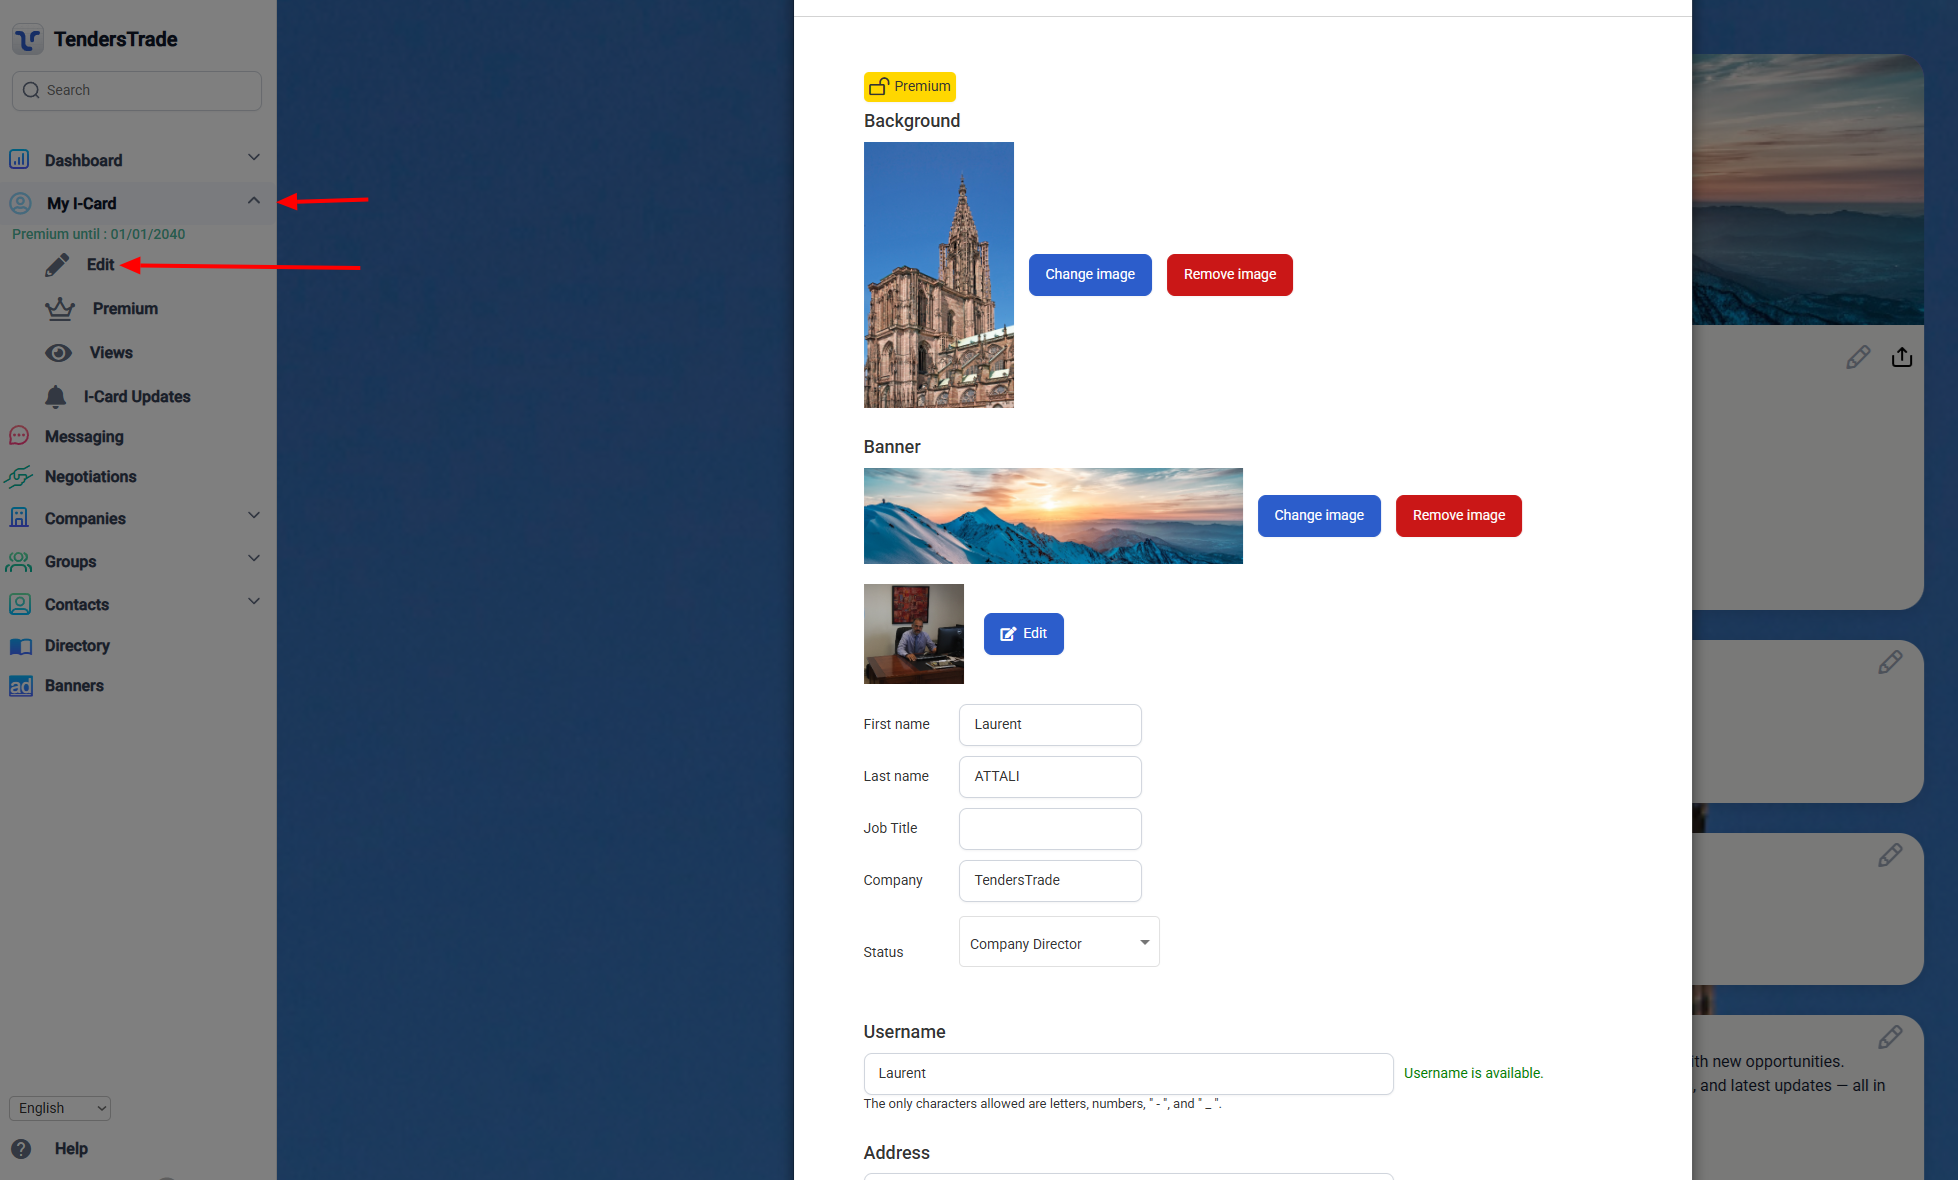Go to the Banners menu item
The width and height of the screenshot is (1958, 1180).
point(74,686)
